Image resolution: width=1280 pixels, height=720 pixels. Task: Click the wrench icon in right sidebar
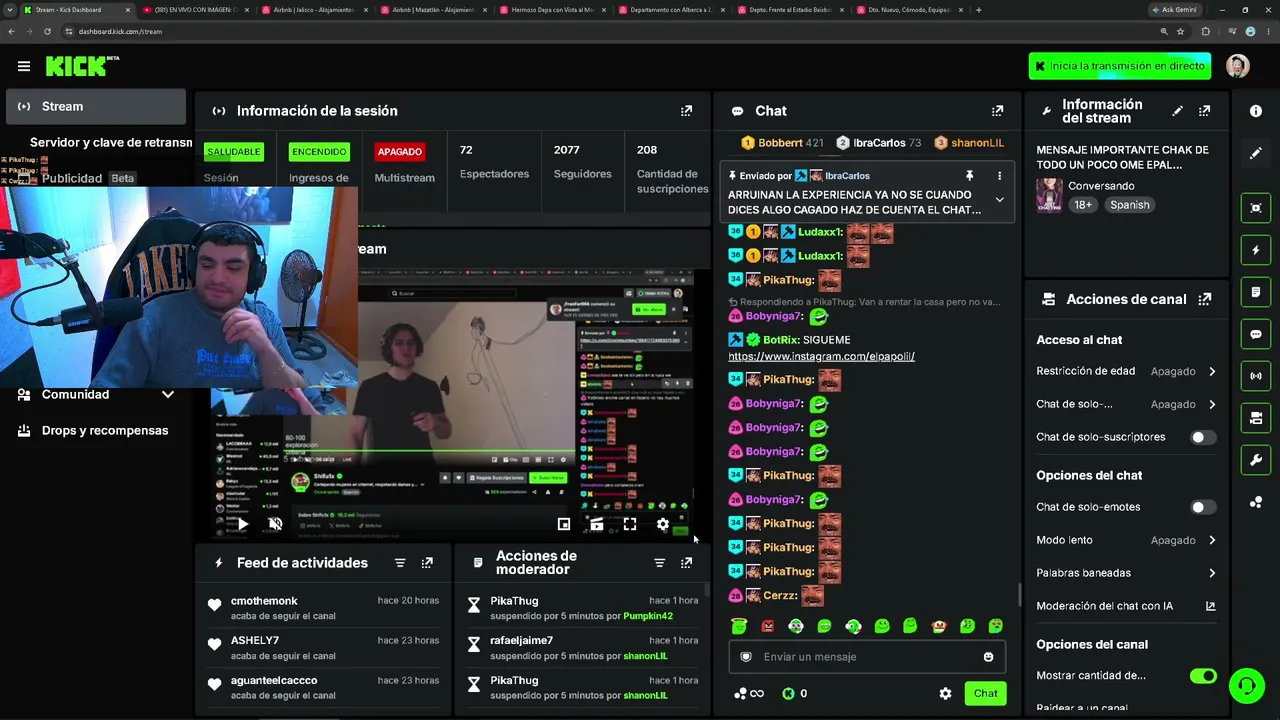point(1256,460)
